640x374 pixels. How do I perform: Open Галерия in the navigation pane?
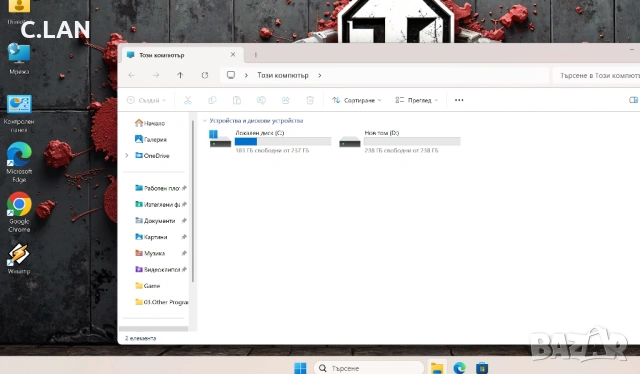coord(151,139)
